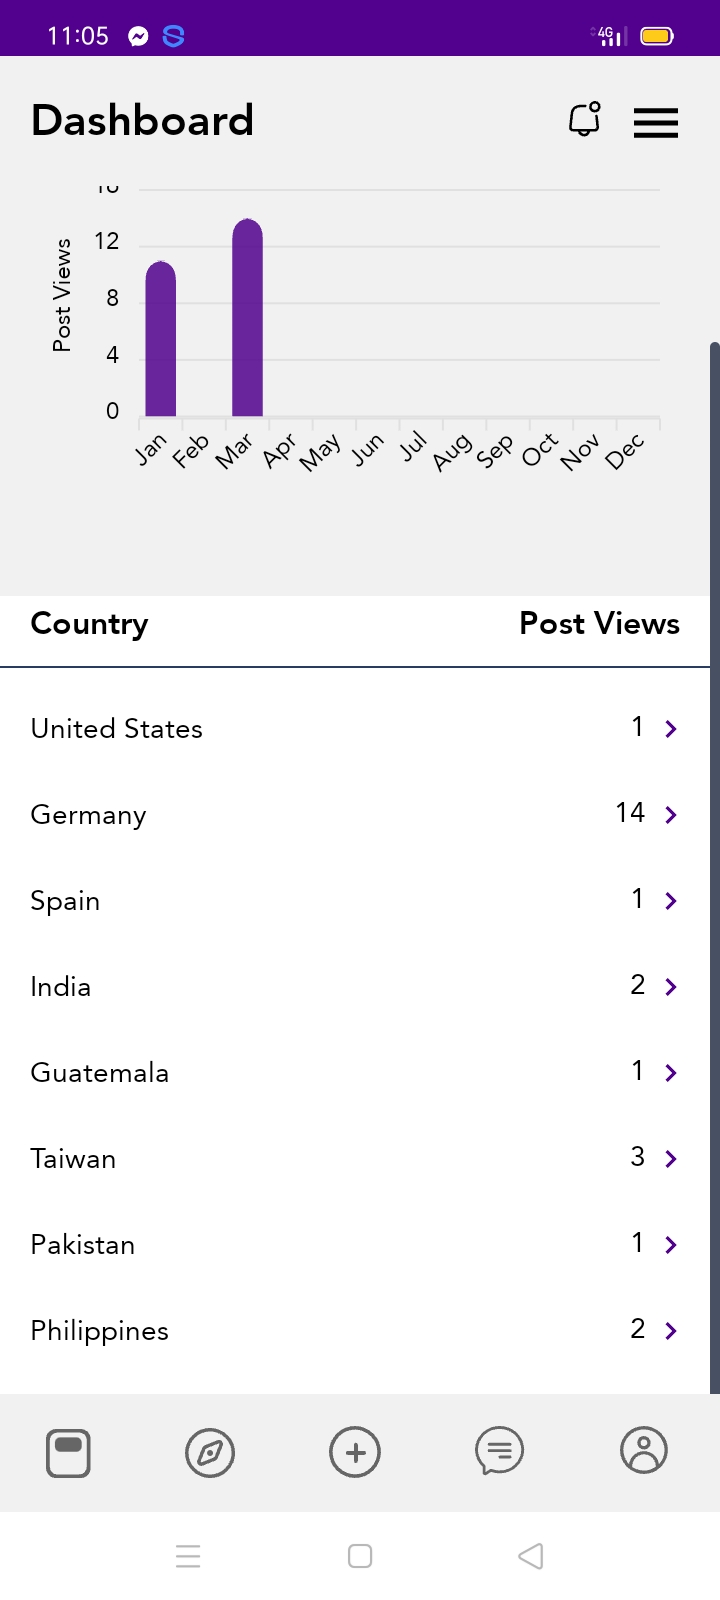Screen dimensions: 720x1600
Task: Open the profile icon in bottom bar
Action: pos(644,1450)
